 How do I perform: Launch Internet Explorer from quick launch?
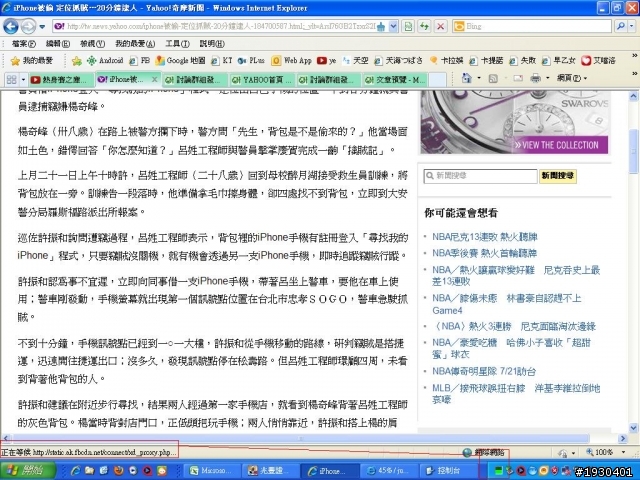coord(76,471)
